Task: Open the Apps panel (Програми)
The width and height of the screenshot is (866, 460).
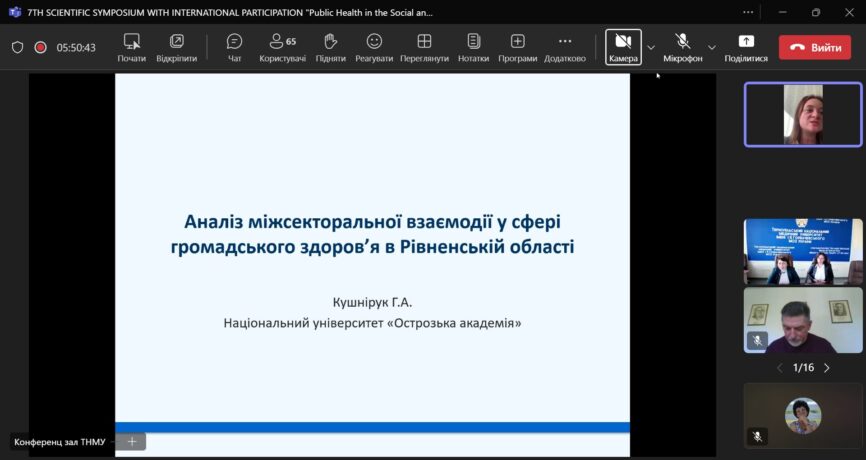Action: click(517, 46)
